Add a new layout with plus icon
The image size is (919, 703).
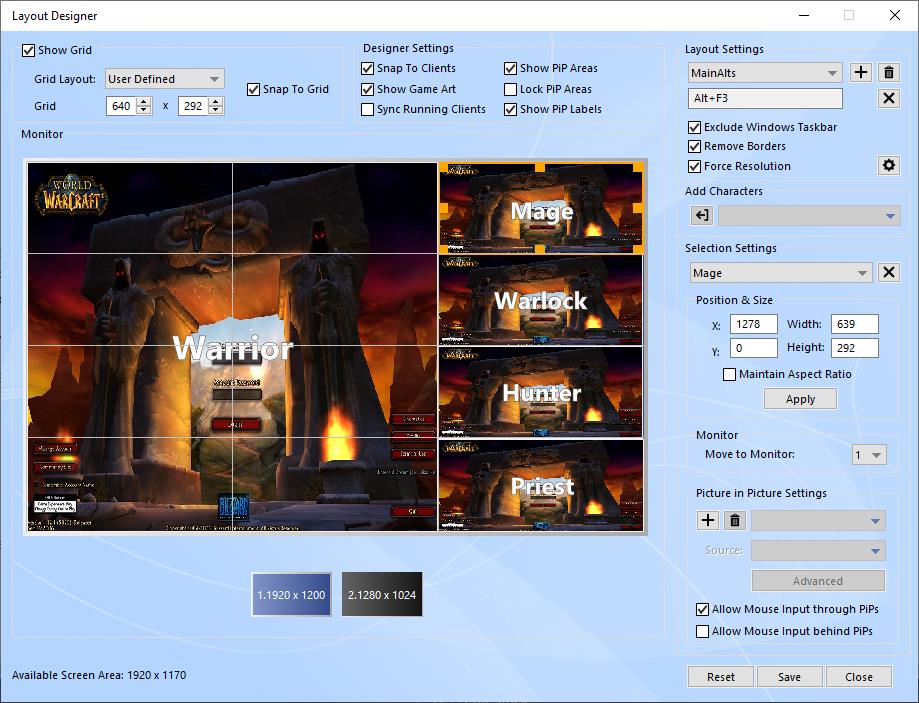860,73
